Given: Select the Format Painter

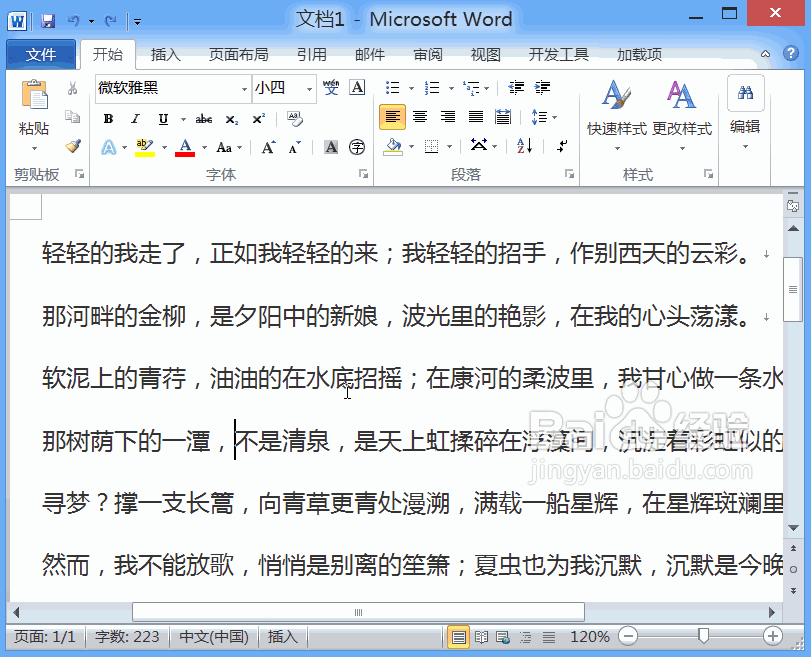Looking at the screenshot, I should 72,145.
